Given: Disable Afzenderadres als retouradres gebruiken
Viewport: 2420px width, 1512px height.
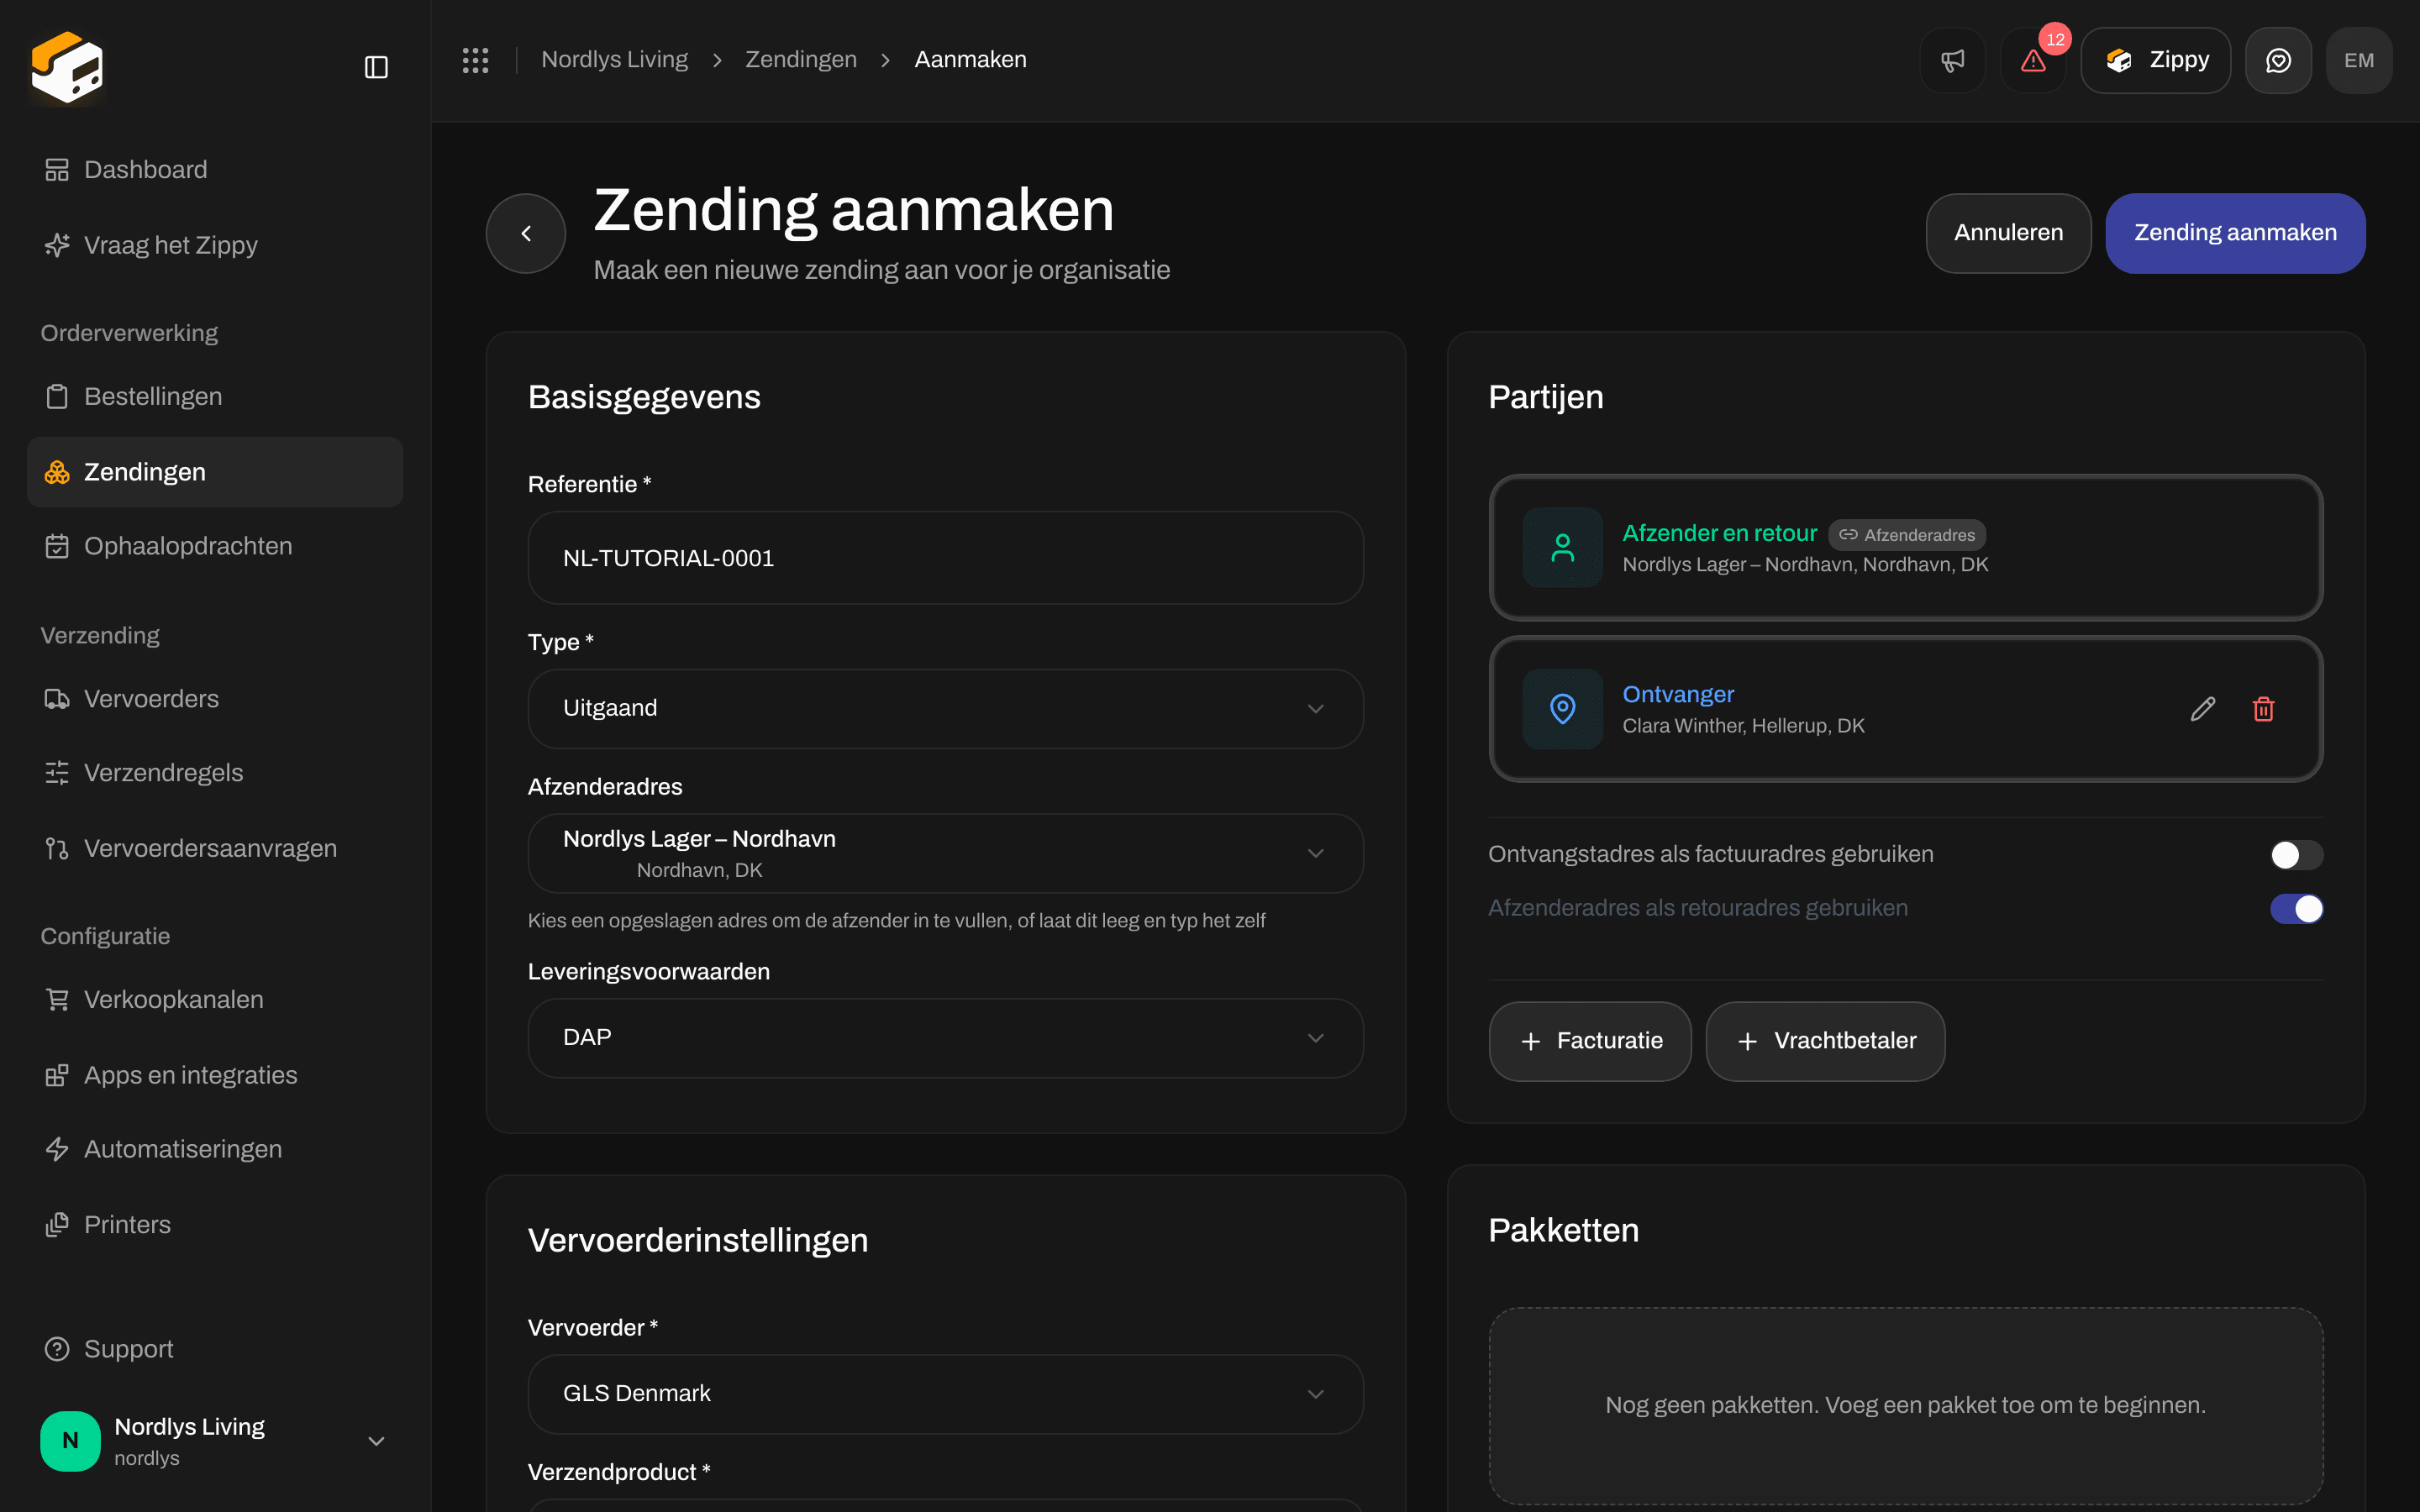Looking at the screenshot, I should (2296, 909).
